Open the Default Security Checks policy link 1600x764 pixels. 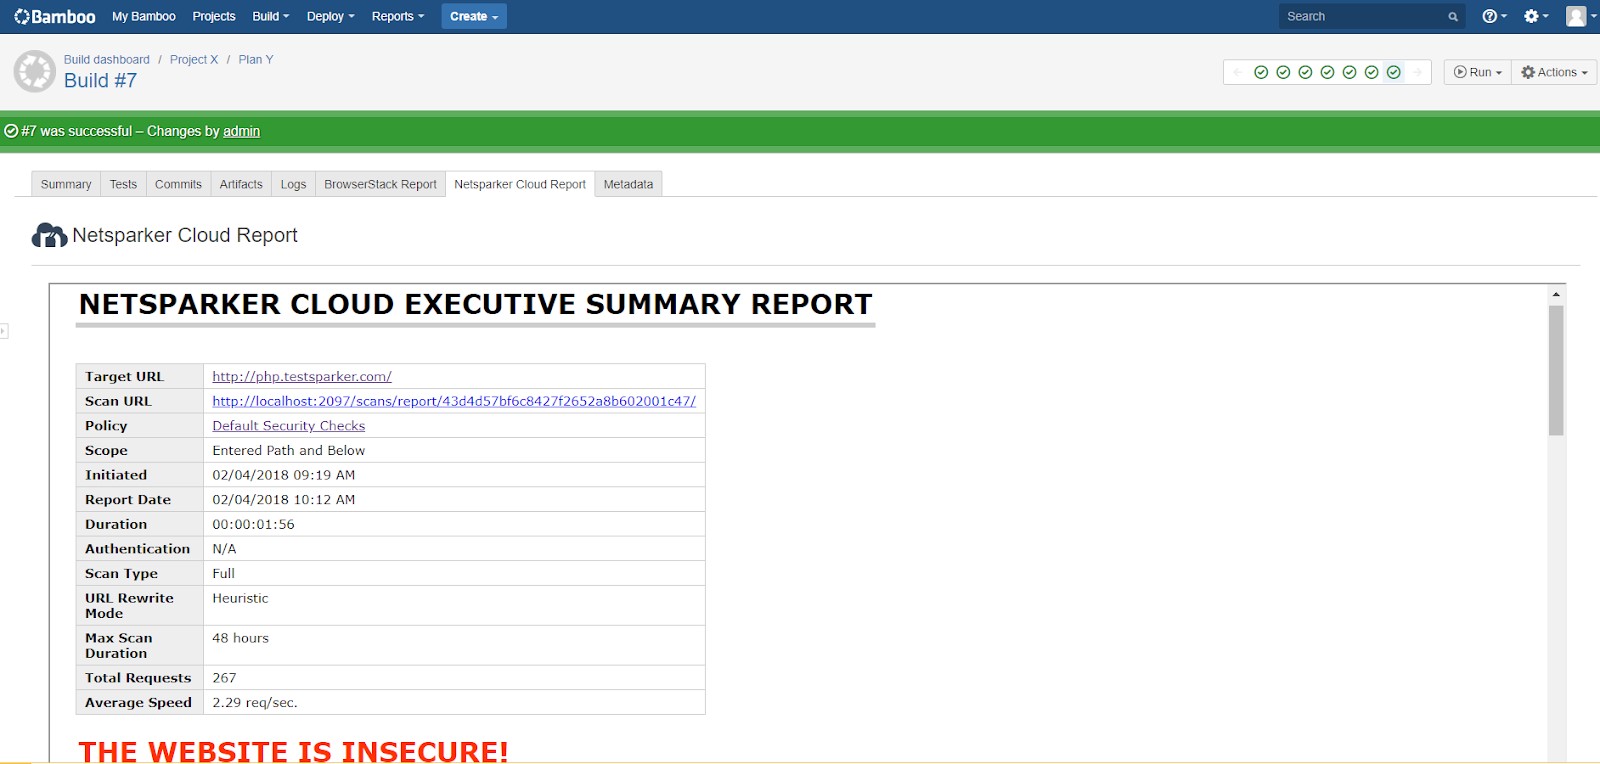[x=288, y=426]
